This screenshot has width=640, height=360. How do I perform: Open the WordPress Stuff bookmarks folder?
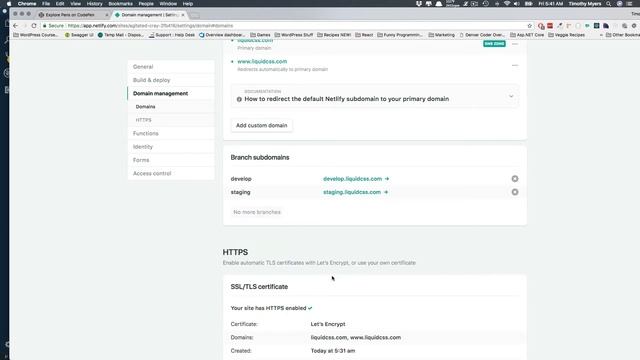pyautogui.click(x=293, y=35)
